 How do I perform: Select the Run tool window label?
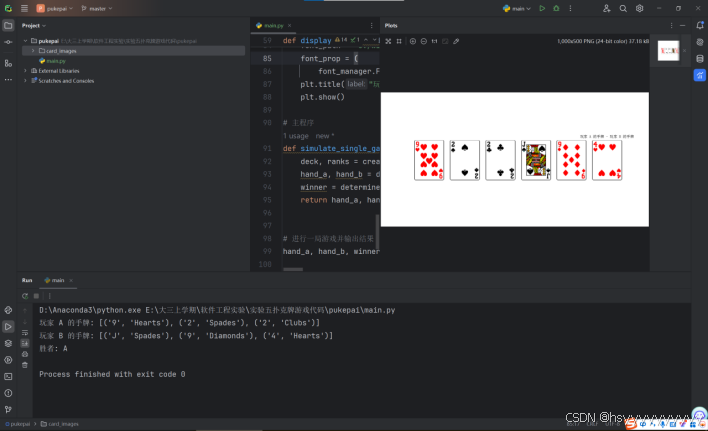tap(27, 280)
